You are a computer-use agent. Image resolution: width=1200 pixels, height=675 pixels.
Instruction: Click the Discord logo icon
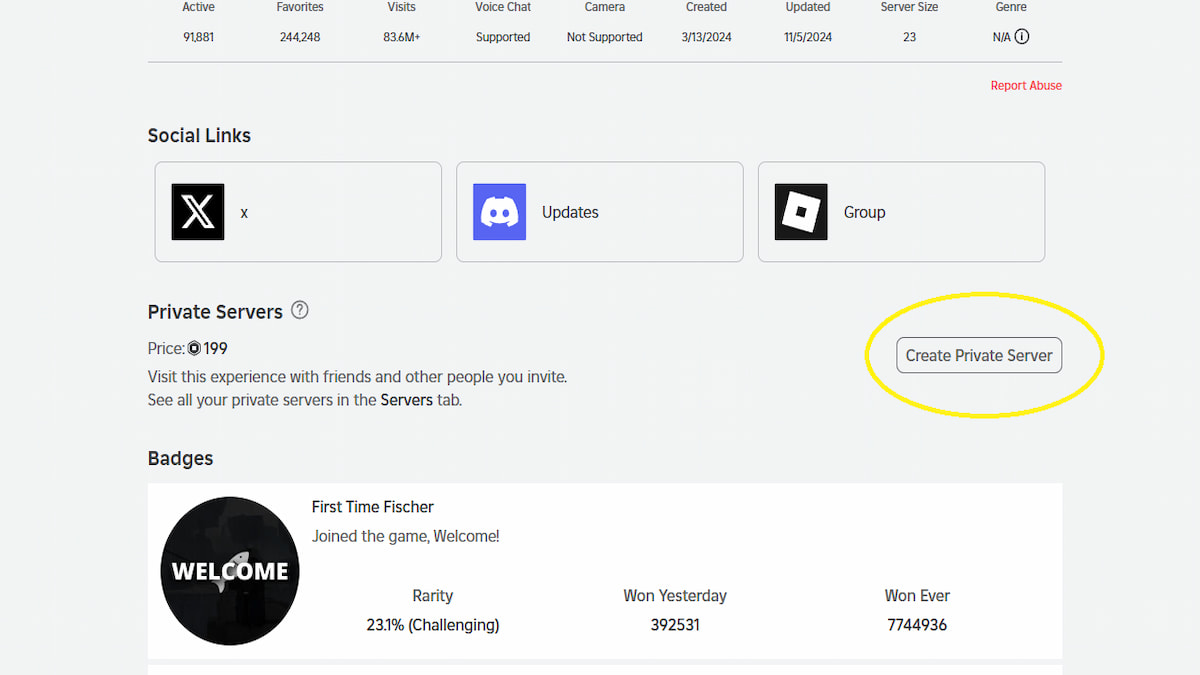(499, 212)
